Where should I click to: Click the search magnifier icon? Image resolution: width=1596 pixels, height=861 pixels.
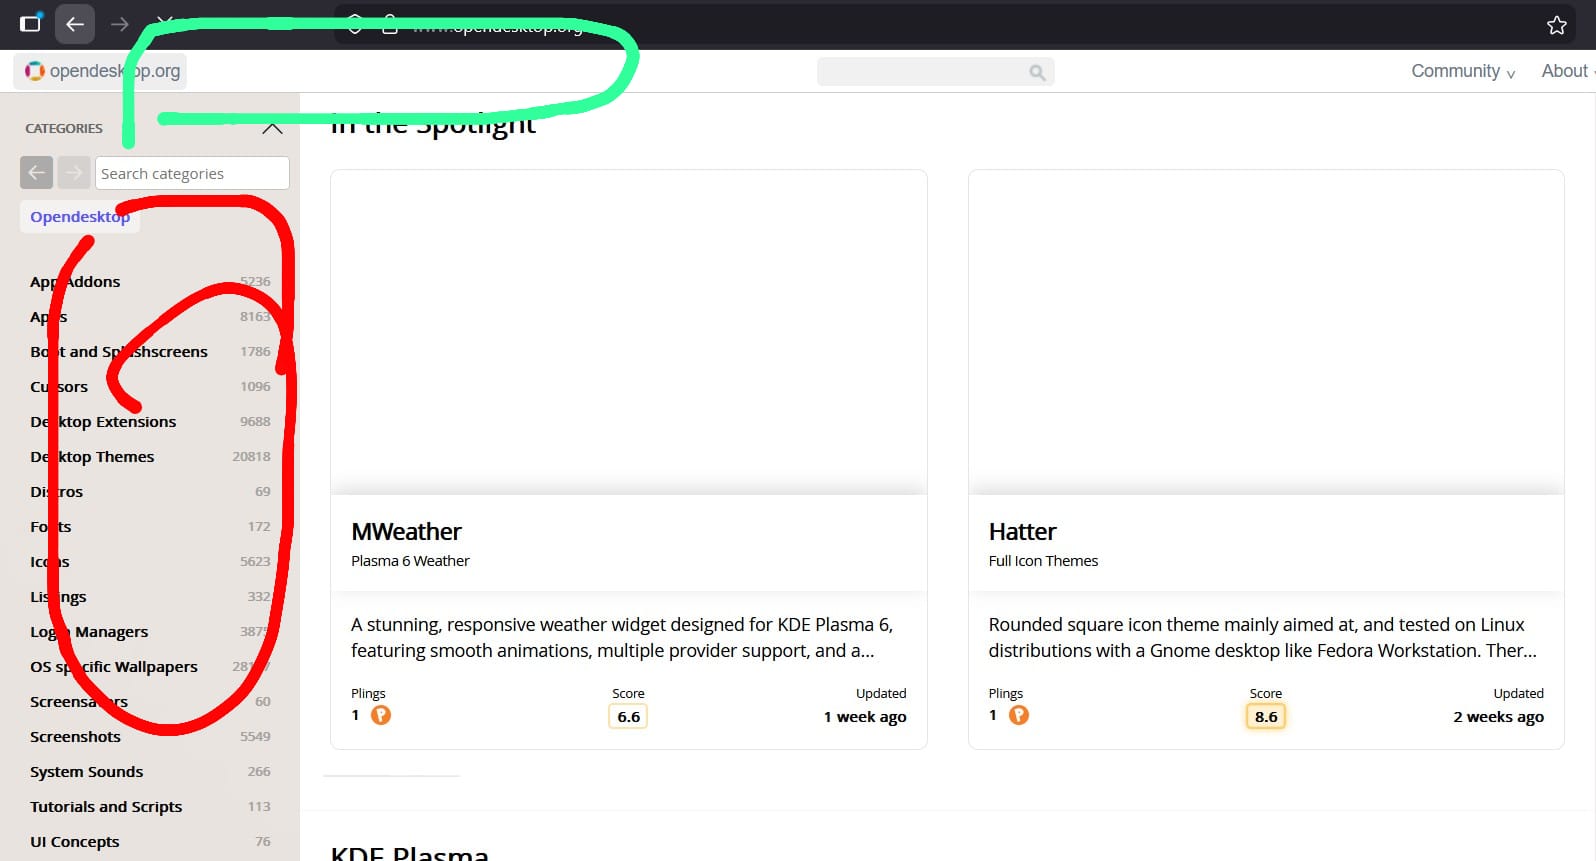[1037, 72]
